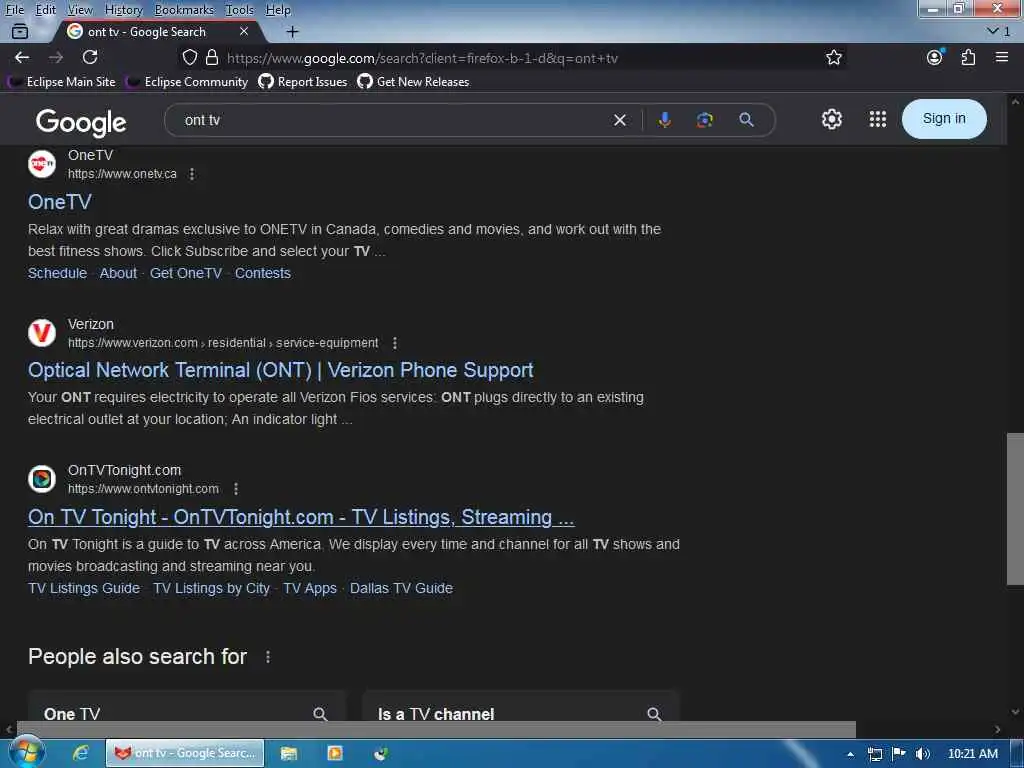Screen dimensions: 1024x768
Task: Open the OneTV result title link
Action: 59,202
